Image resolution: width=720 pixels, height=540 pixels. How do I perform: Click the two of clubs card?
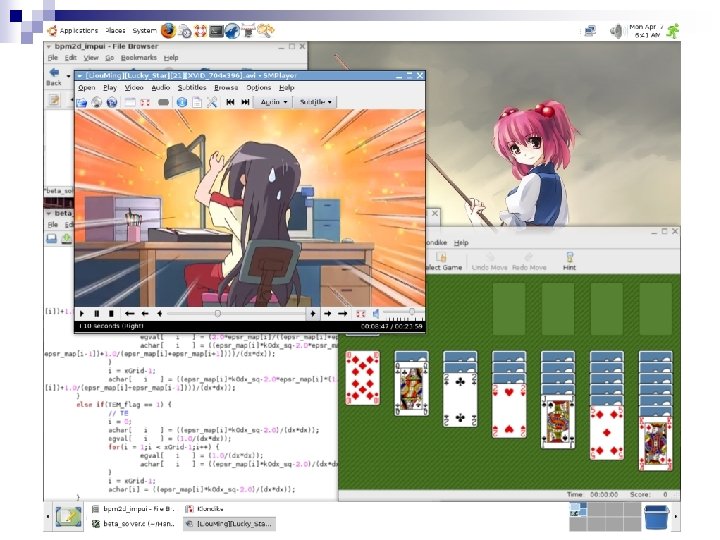(460, 400)
